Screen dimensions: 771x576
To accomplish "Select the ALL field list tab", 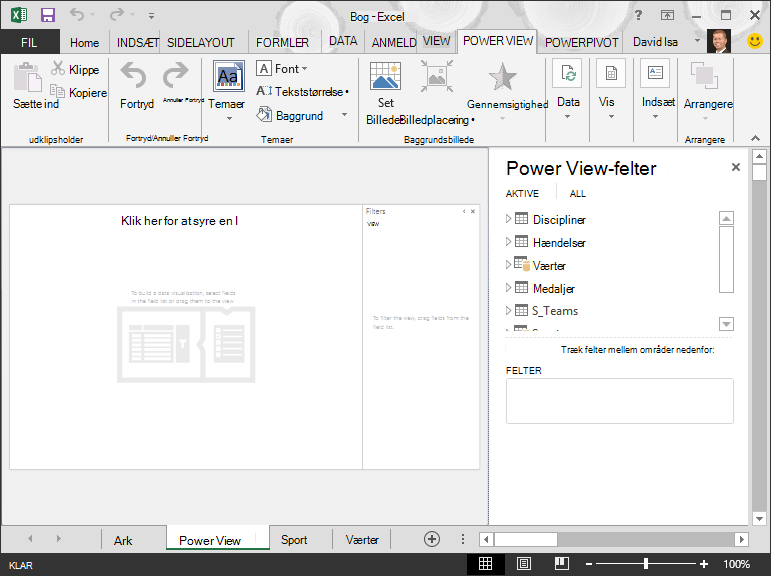I will click(x=578, y=194).
